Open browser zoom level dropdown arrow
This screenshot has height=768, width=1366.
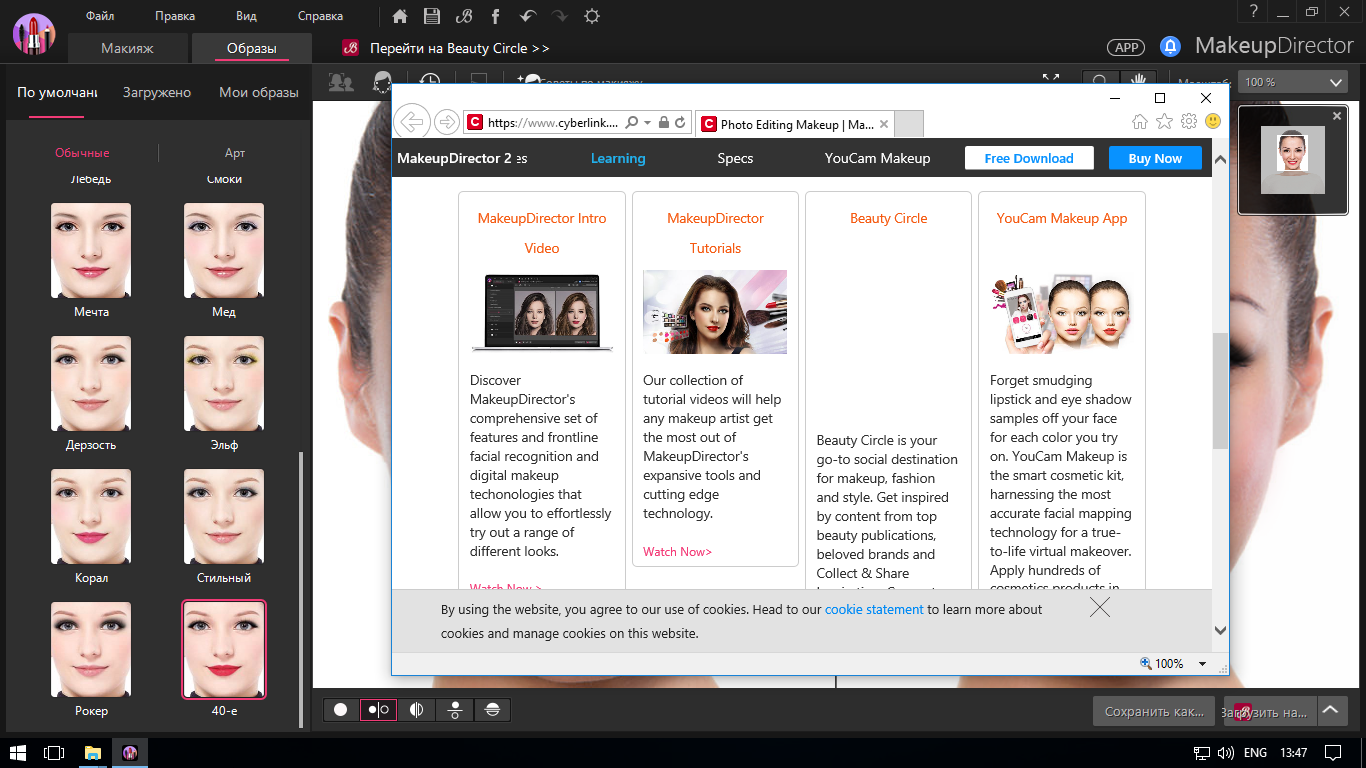[x=1202, y=664]
